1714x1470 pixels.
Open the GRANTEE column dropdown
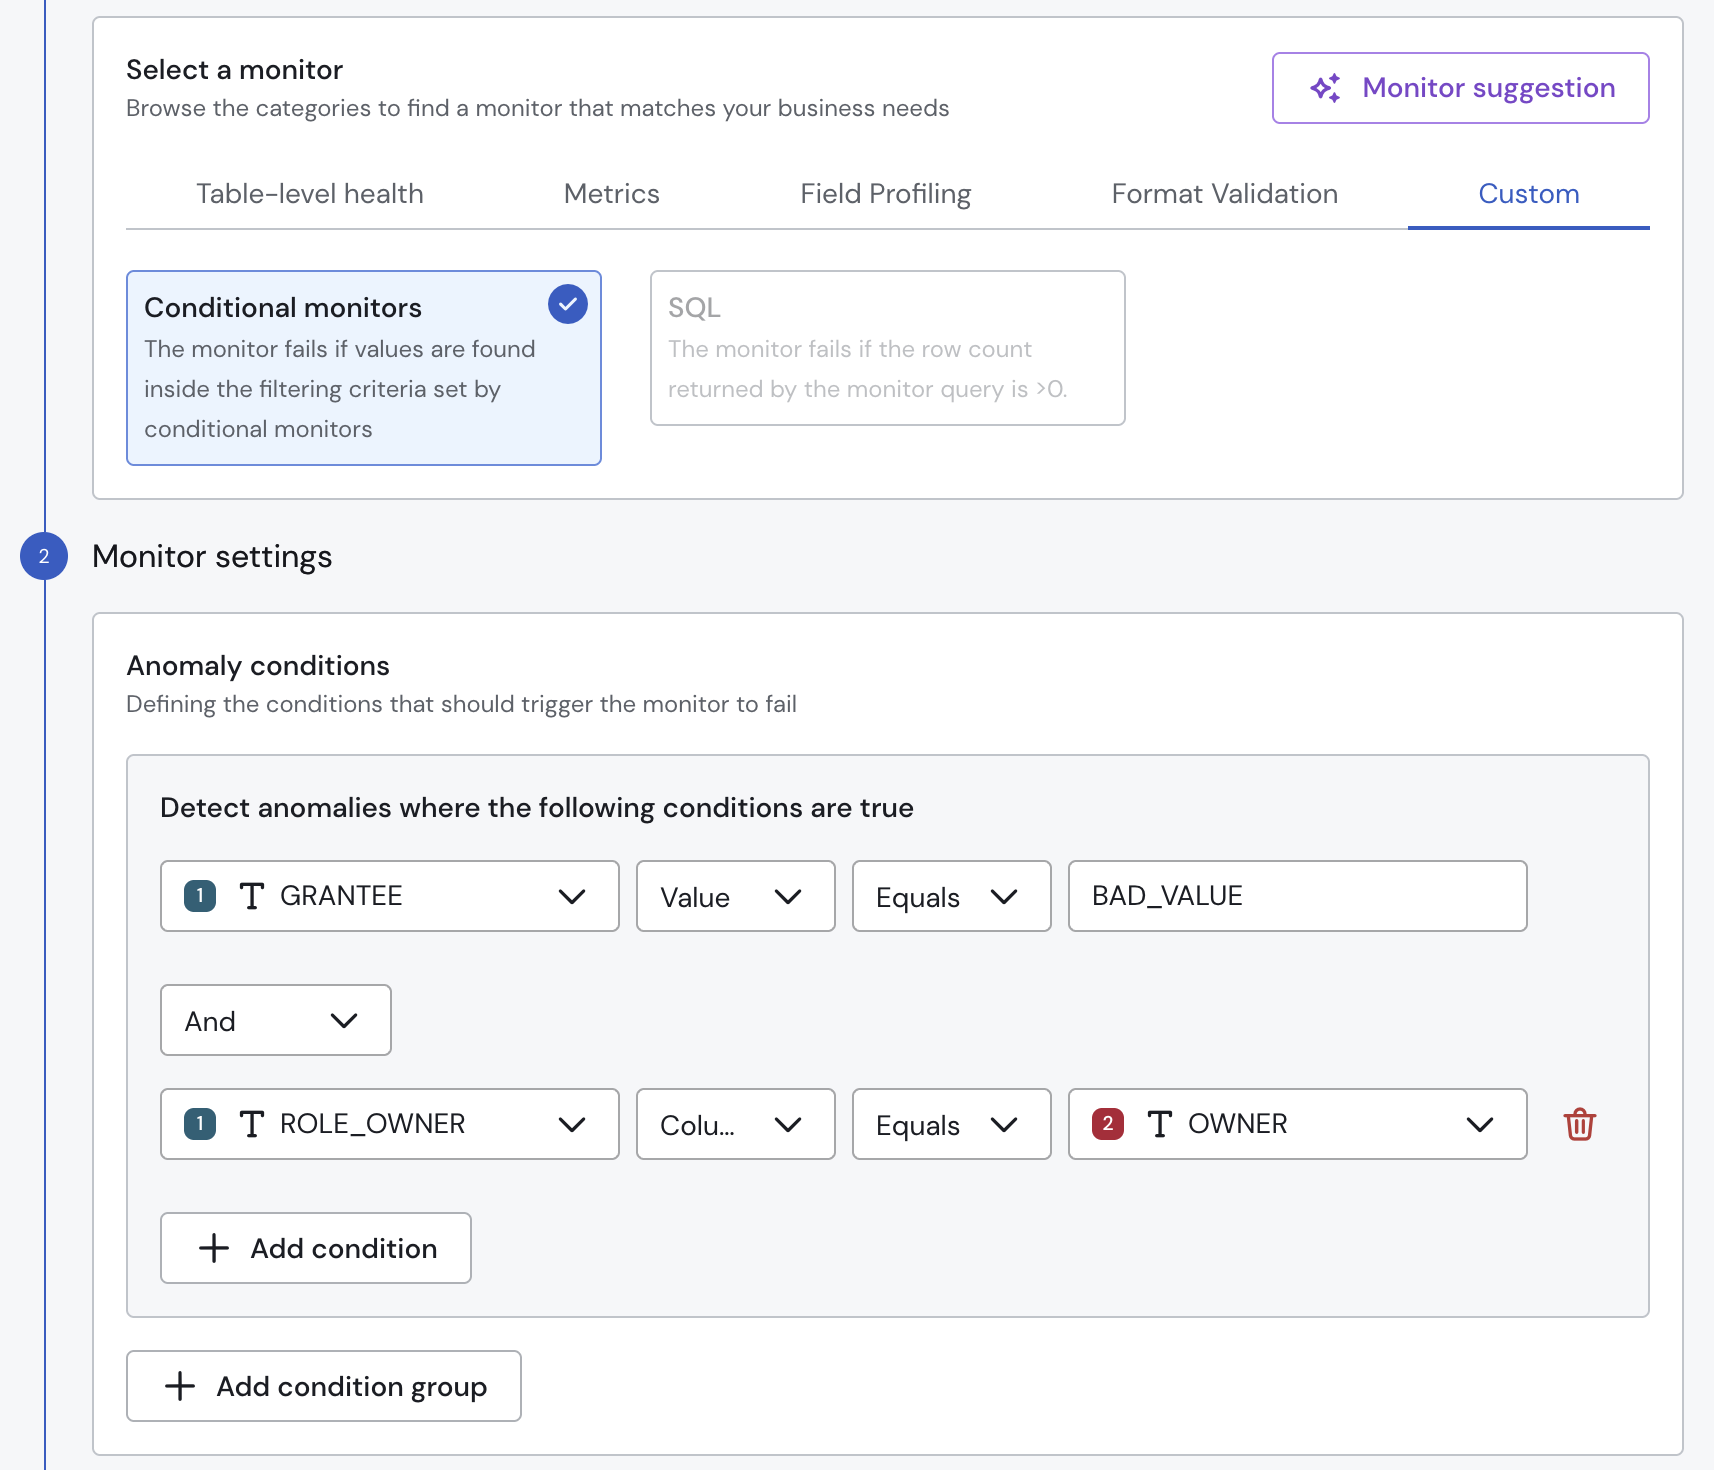389,896
